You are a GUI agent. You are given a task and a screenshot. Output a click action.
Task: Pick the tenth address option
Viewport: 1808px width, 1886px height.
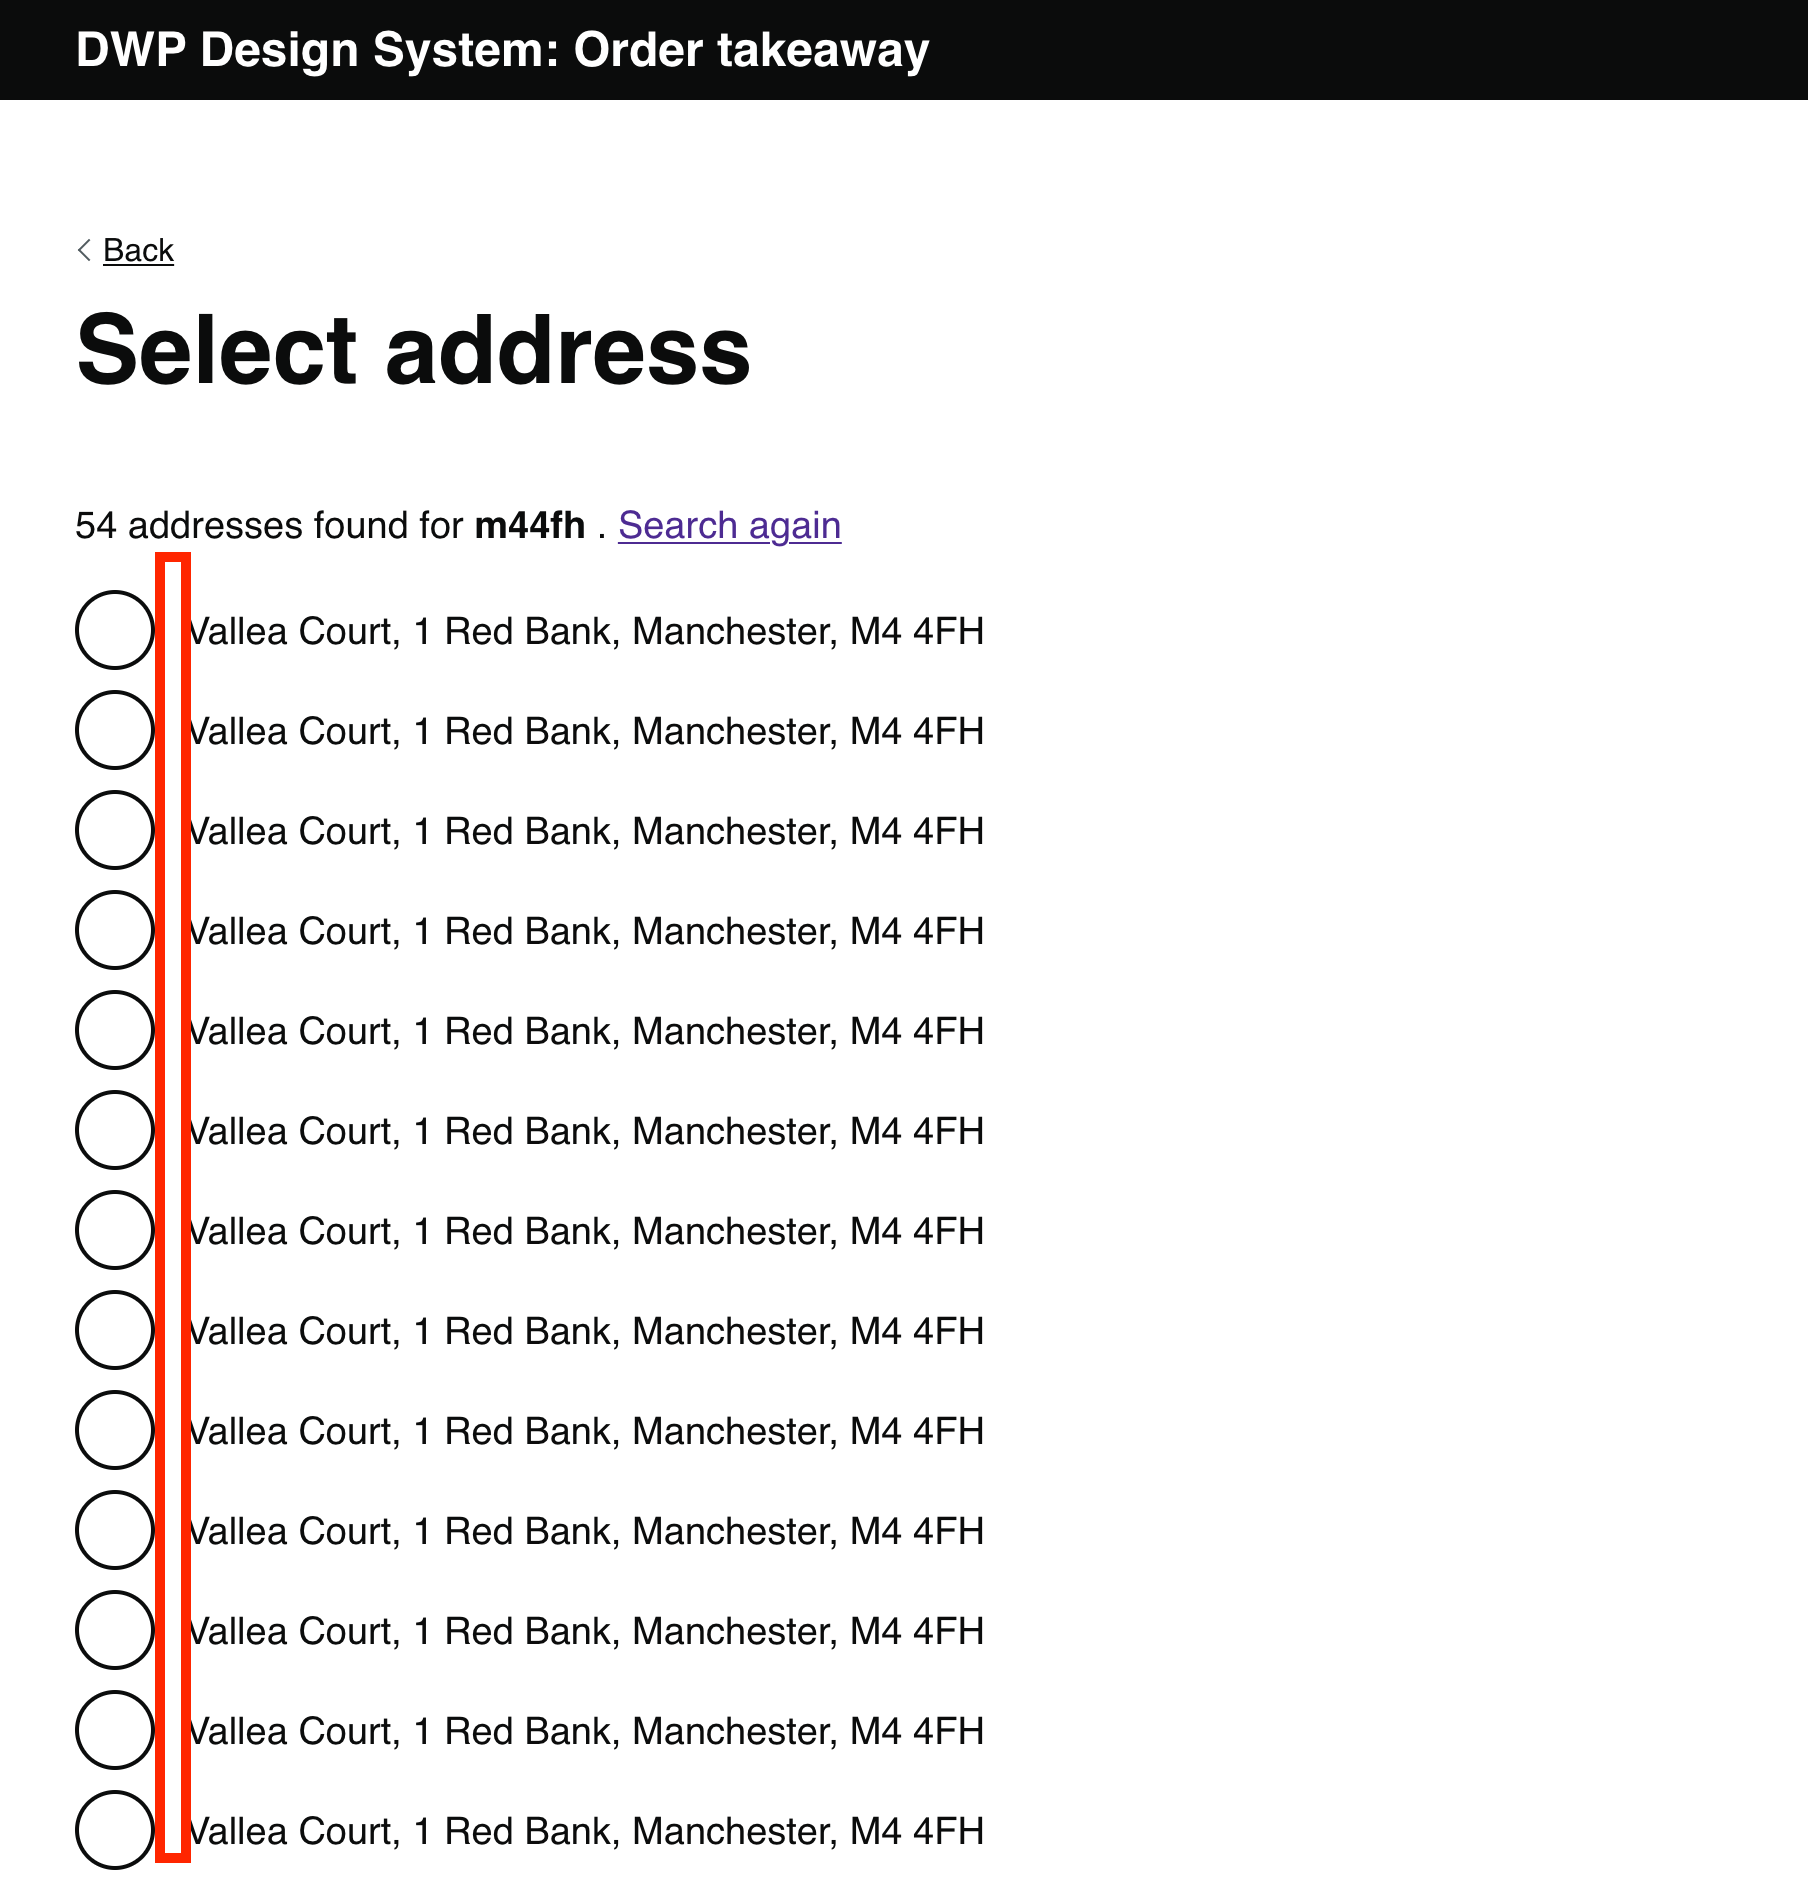[114, 1529]
